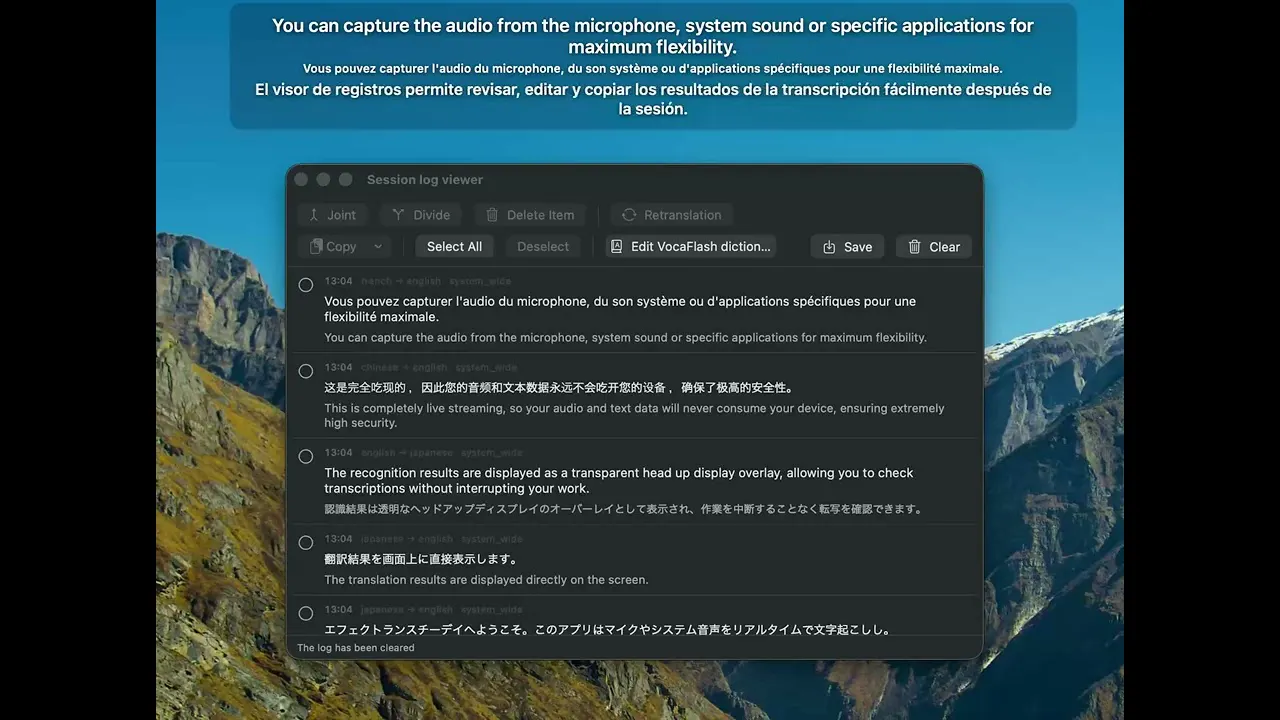Screen dimensions: 1280x720
Task: Click the Retranslation refresh icon button
Action: point(671,215)
